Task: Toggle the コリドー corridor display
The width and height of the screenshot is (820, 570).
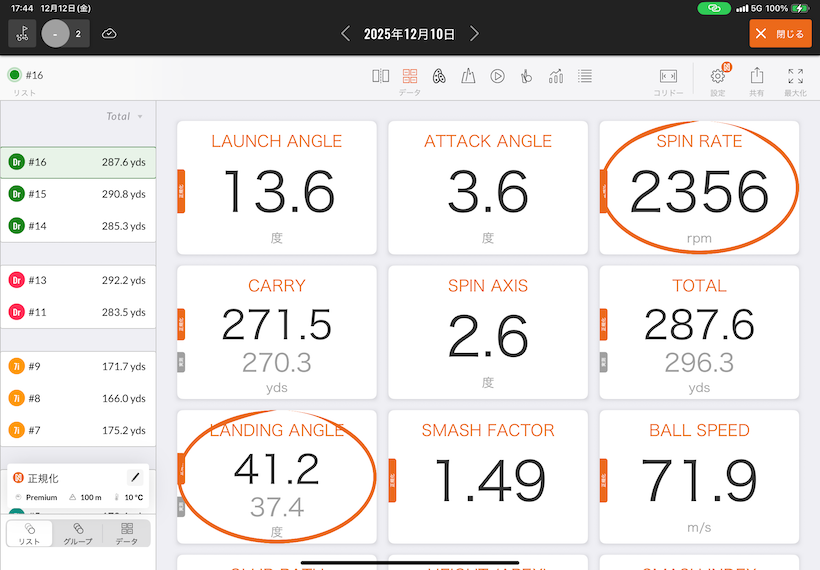Action: coord(668,77)
